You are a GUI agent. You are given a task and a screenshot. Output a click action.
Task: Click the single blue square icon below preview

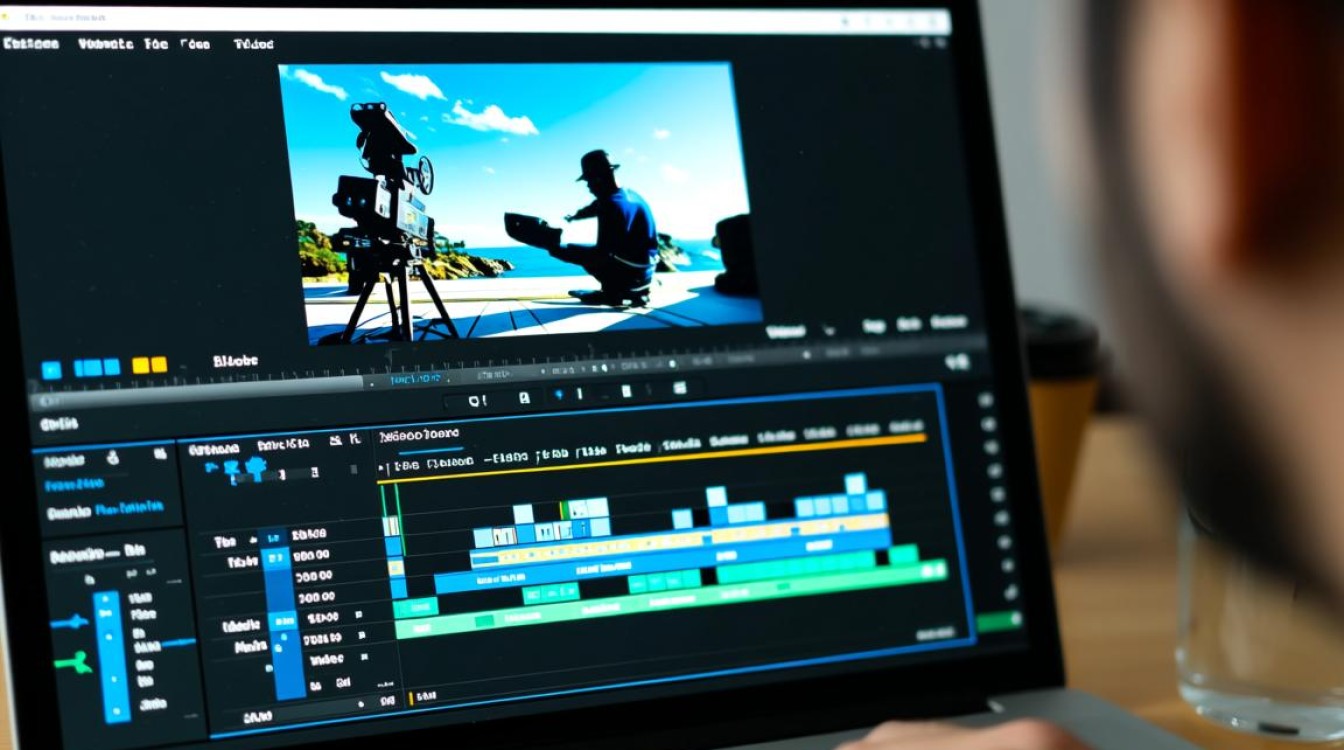pos(50,369)
